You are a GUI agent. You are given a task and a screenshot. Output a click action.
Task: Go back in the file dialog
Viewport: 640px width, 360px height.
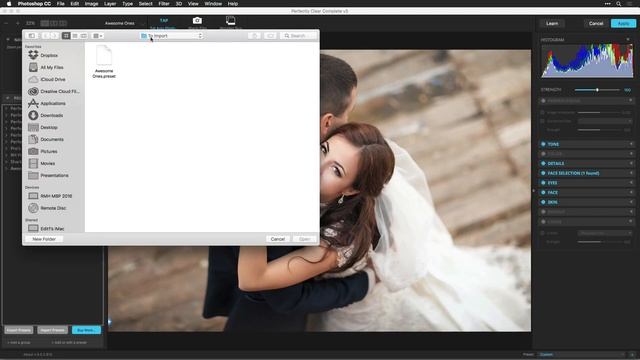click(45, 36)
